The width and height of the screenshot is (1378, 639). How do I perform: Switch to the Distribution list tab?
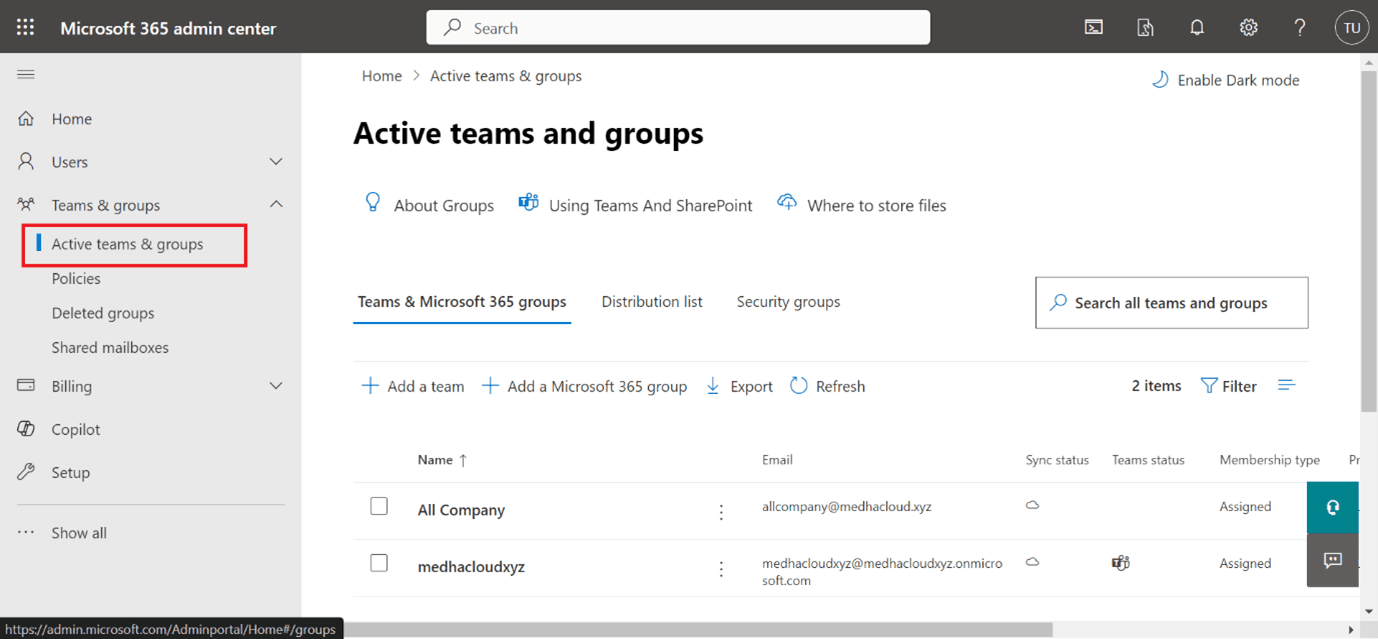[652, 301]
